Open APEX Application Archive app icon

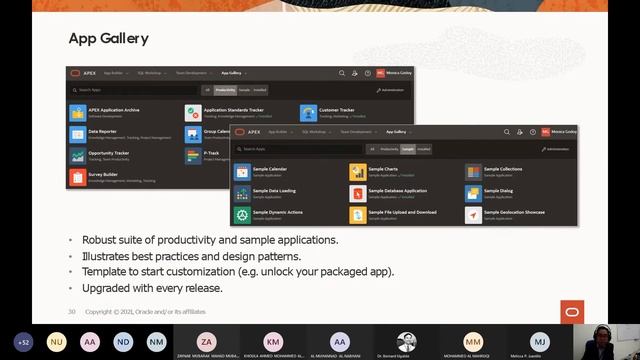[x=78, y=113]
